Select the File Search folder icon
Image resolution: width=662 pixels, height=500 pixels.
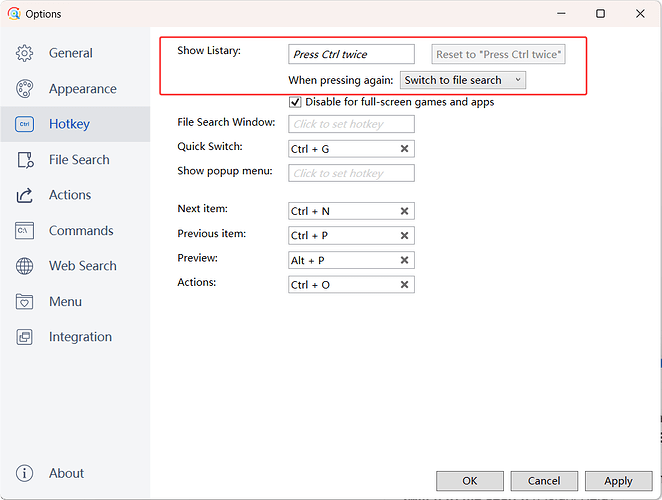(26, 160)
